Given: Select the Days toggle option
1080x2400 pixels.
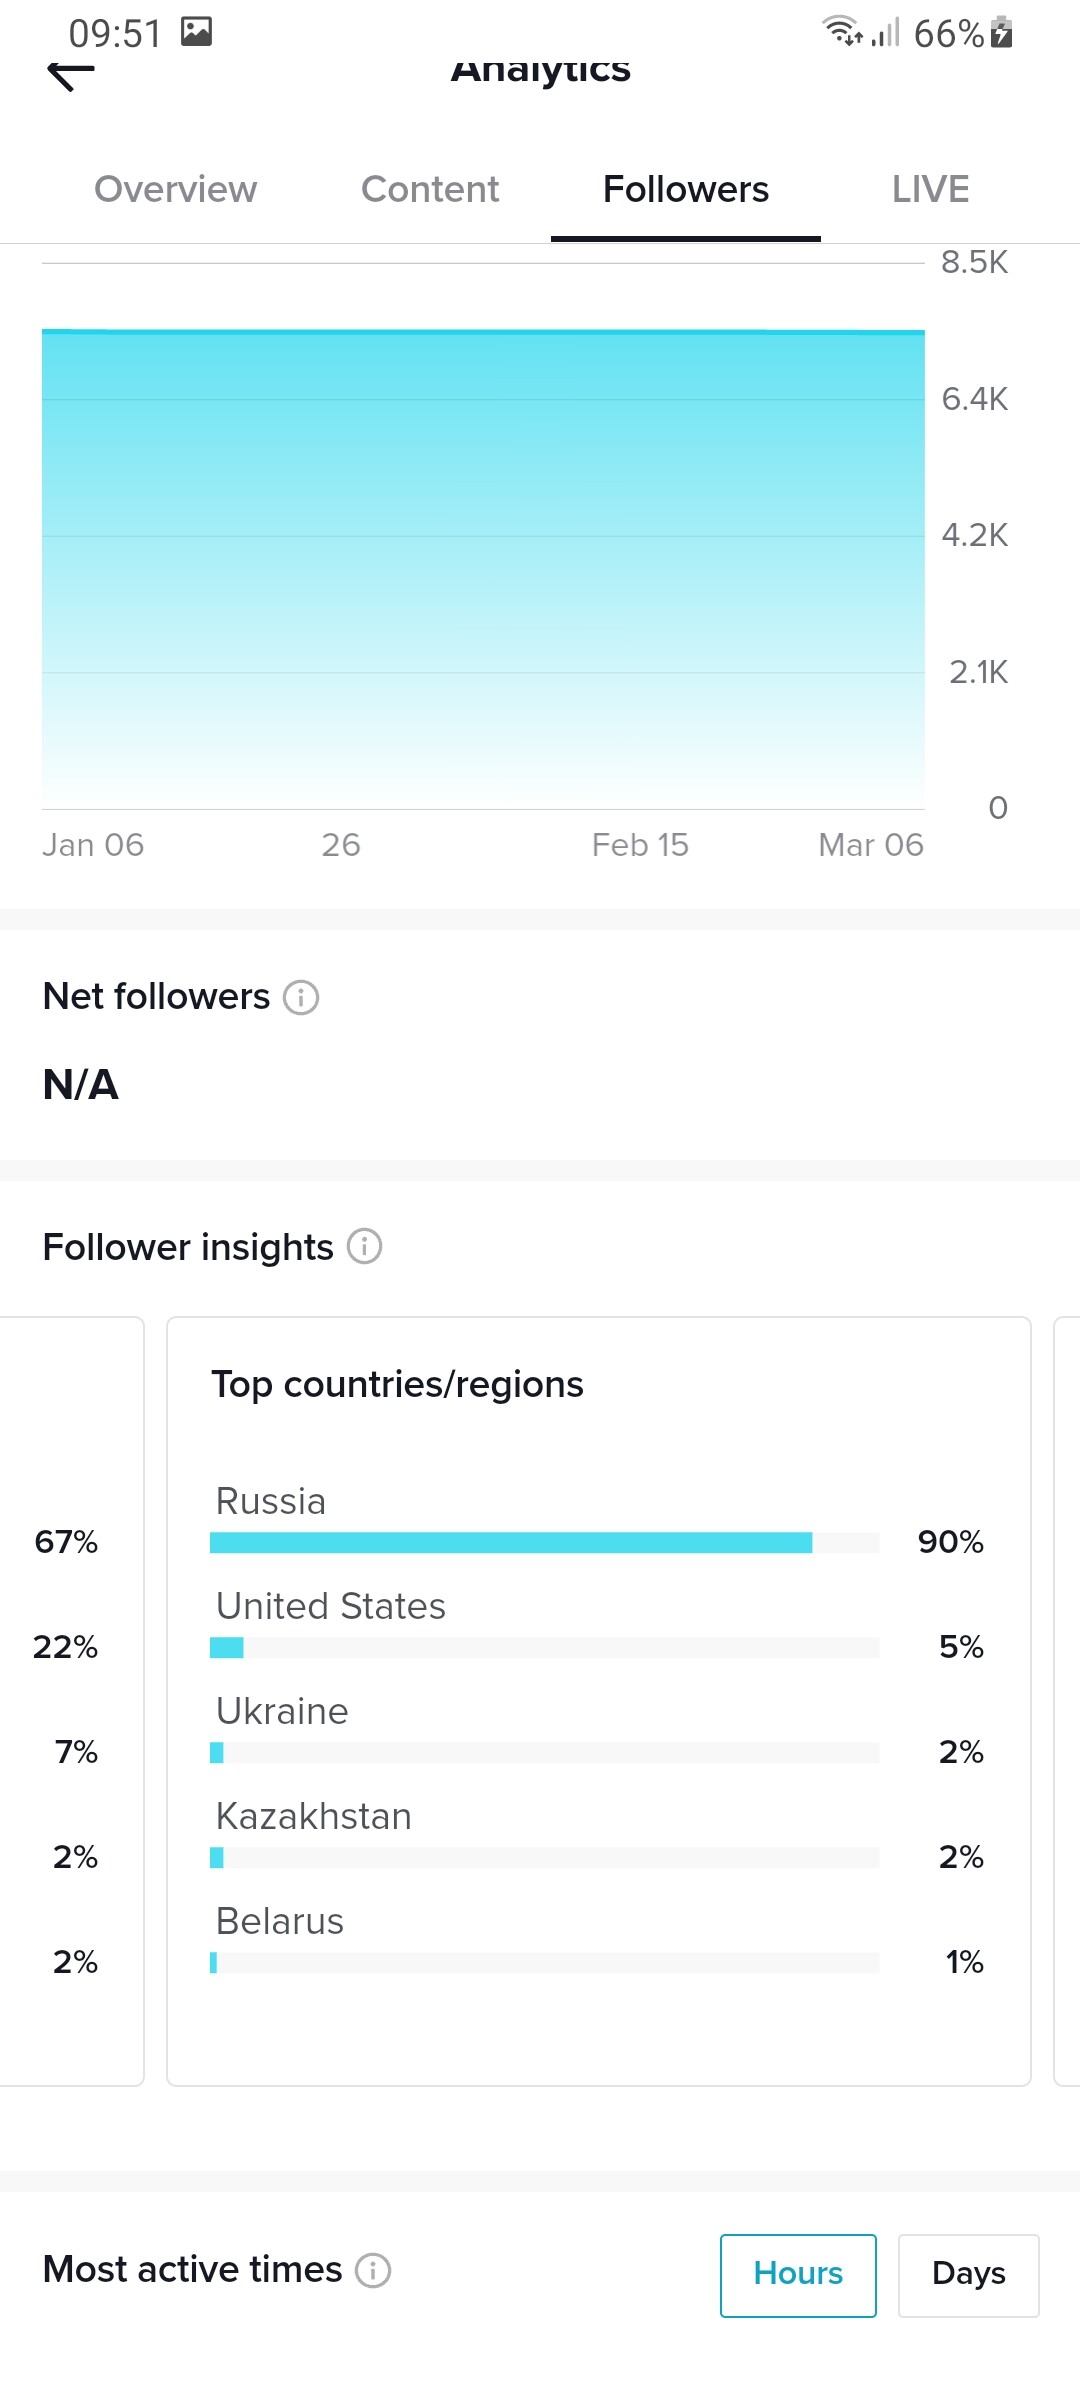Looking at the screenshot, I should point(968,2275).
